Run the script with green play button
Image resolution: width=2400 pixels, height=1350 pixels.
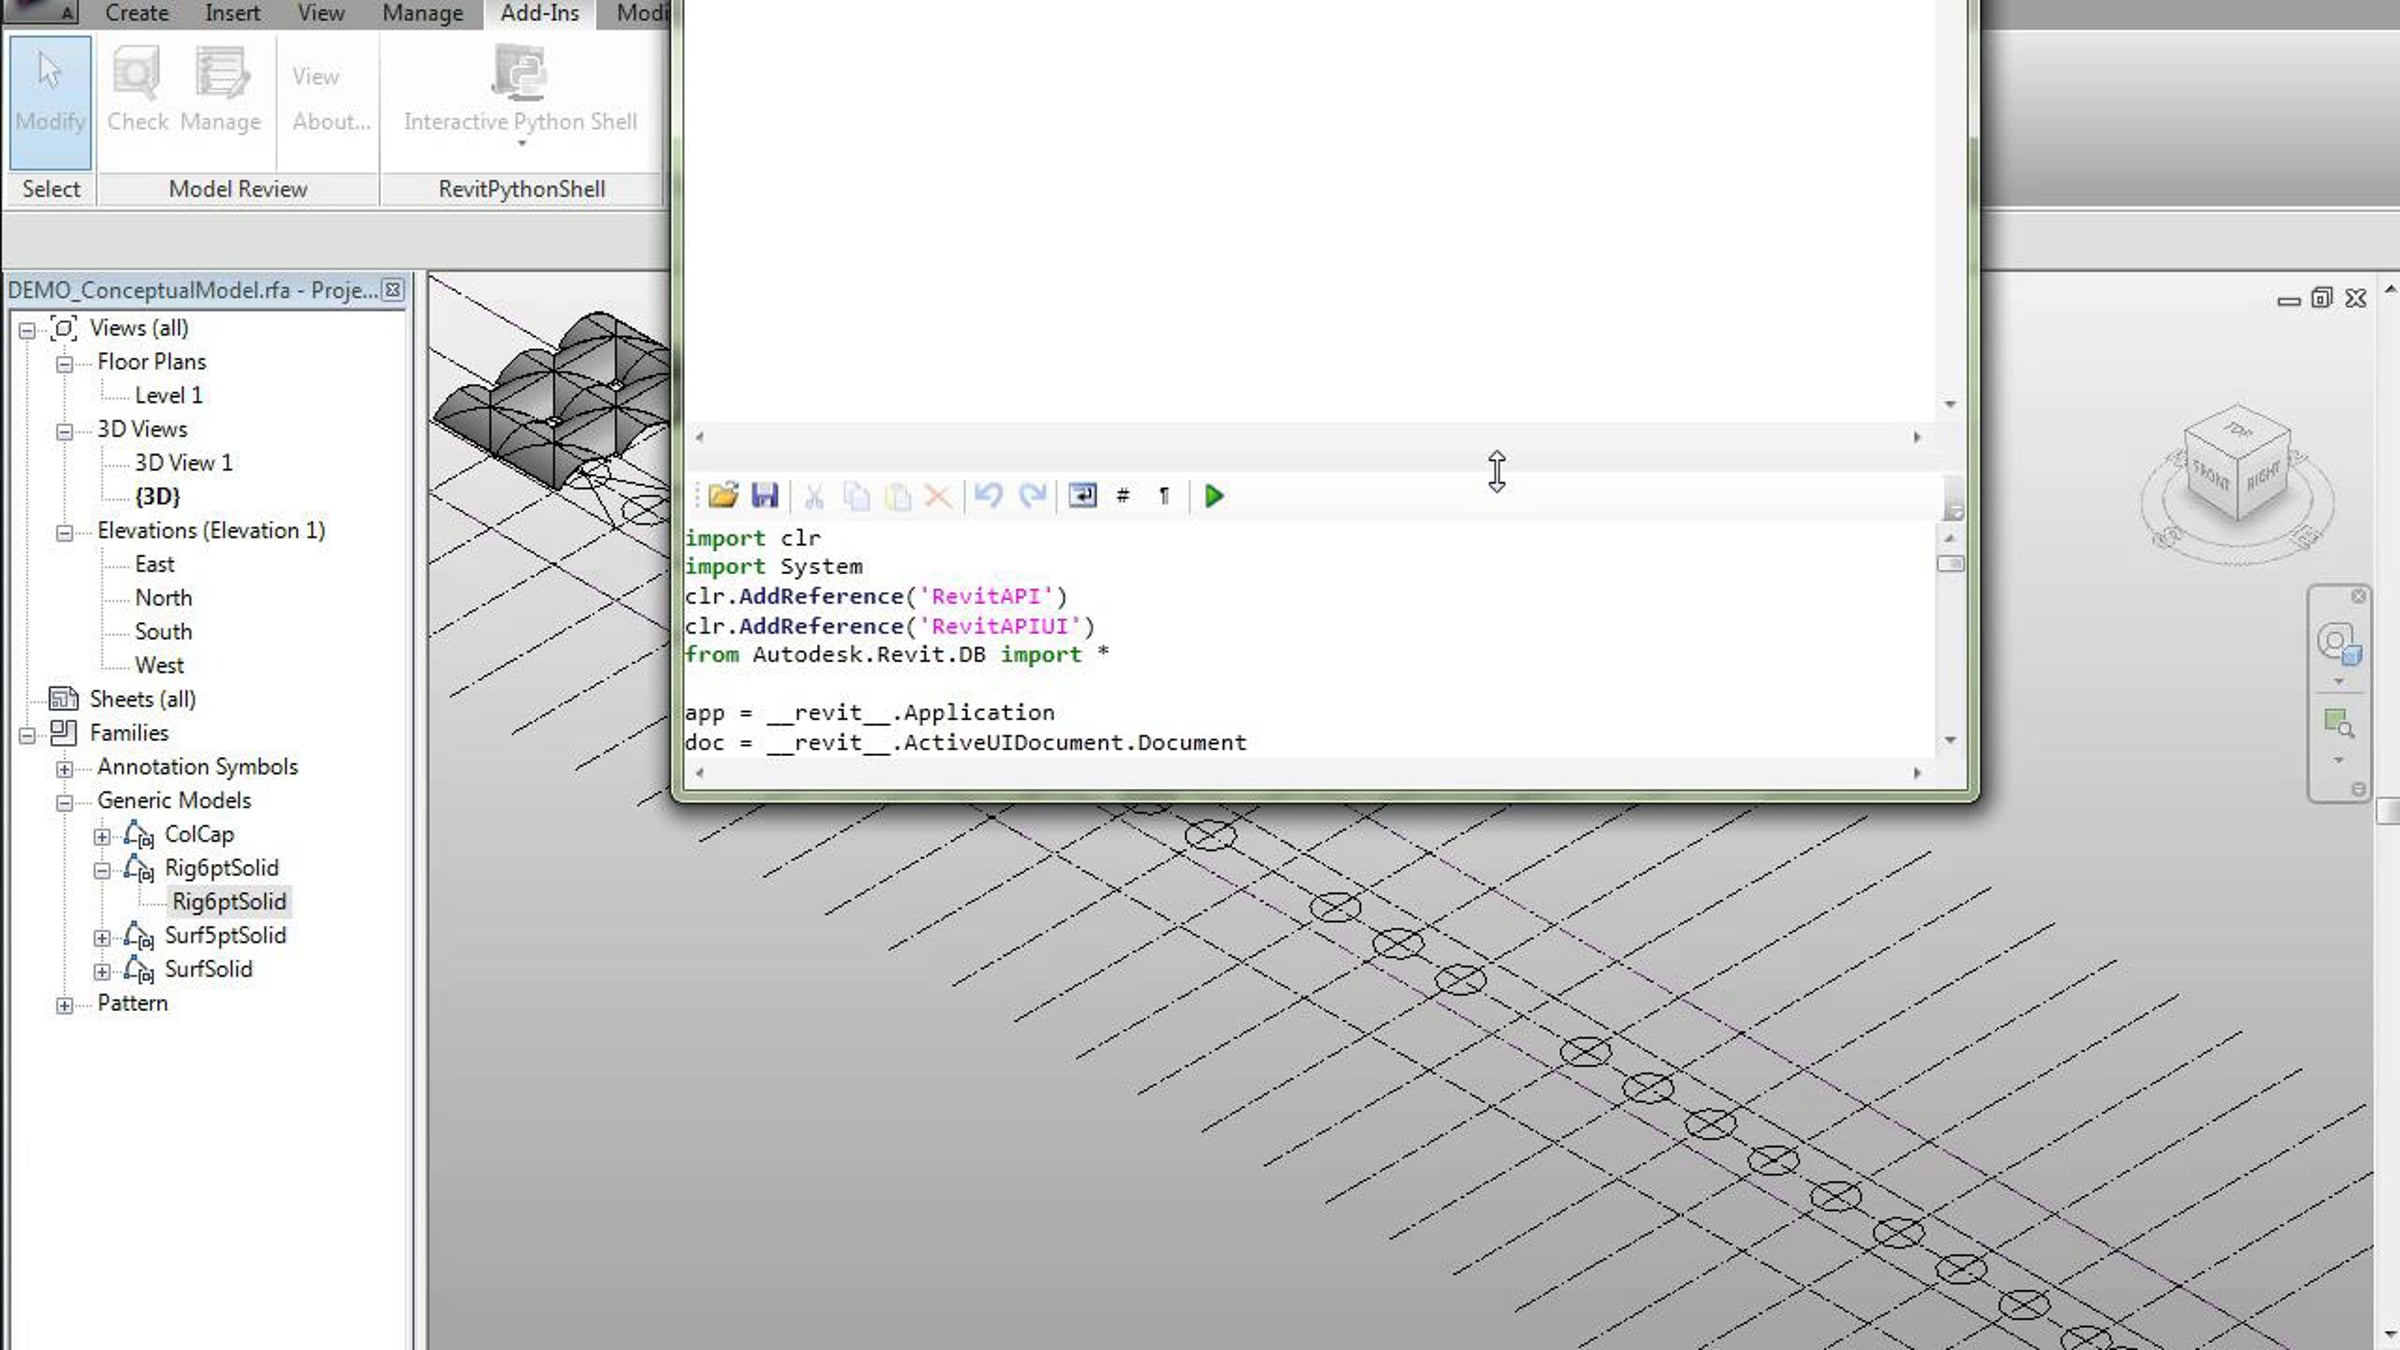(x=1214, y=496)
